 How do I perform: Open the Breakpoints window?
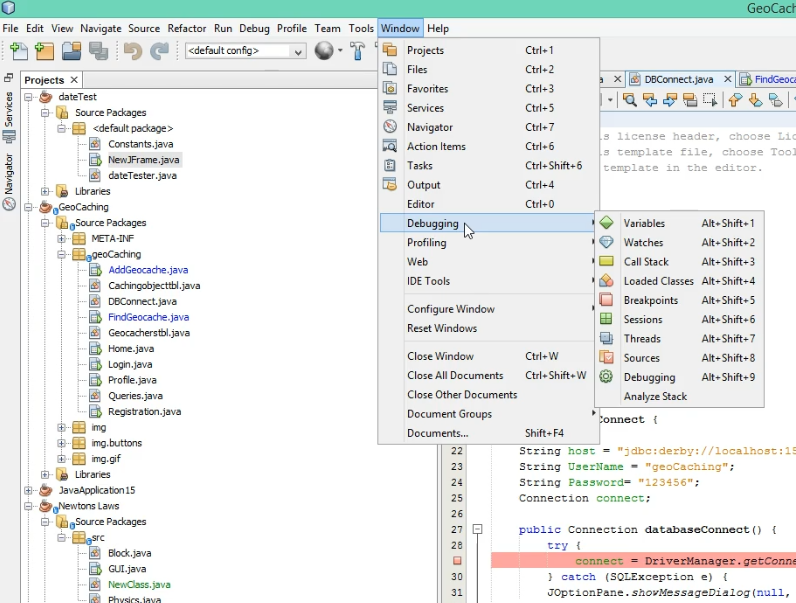(679, 300)
